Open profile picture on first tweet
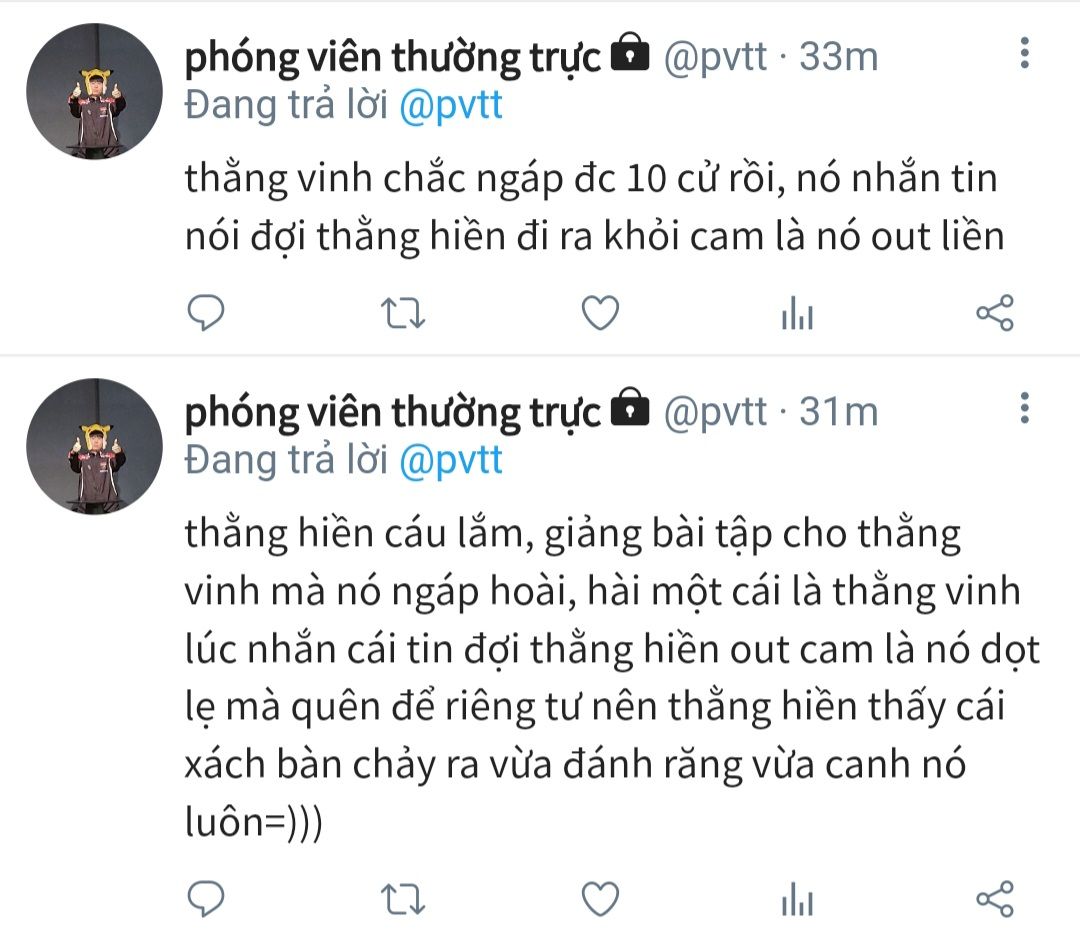 (94, 91)
